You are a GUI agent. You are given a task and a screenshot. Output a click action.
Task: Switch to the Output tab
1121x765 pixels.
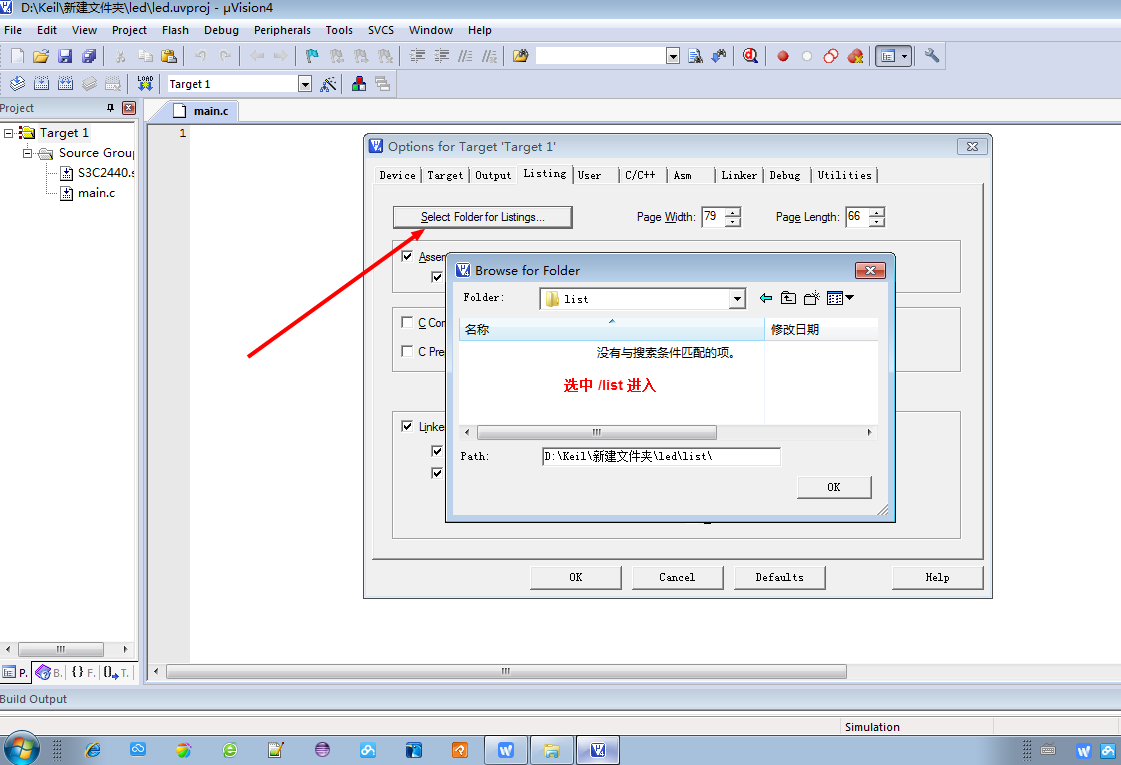[493, 175]
